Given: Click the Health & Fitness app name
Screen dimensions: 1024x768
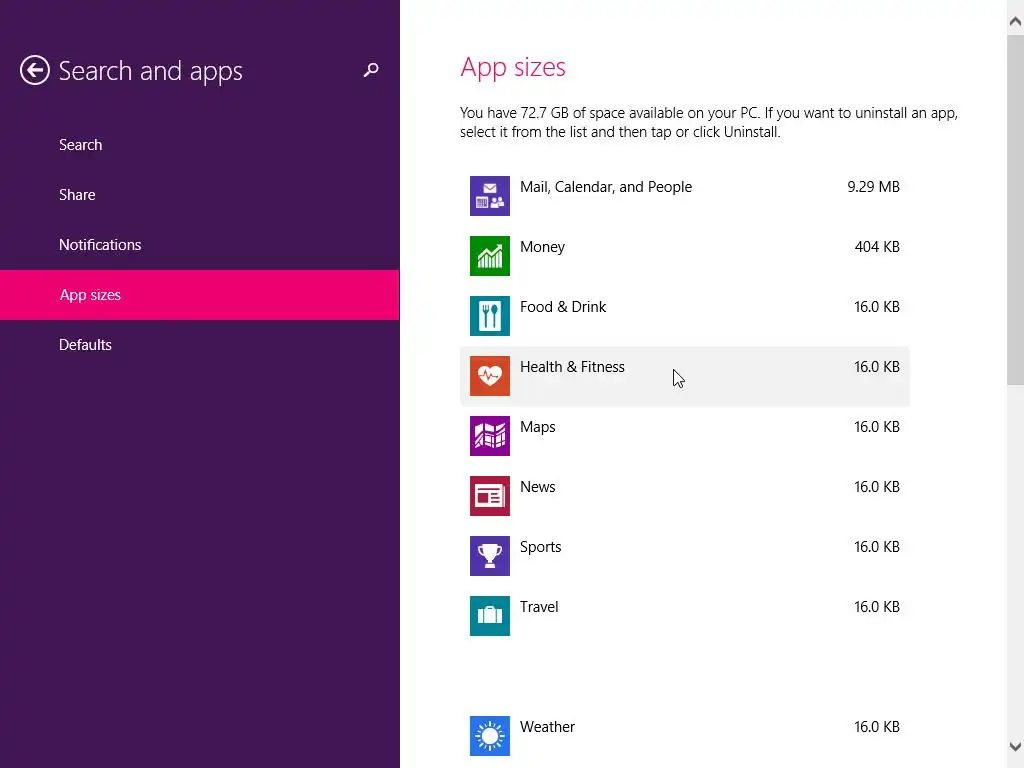Looking at the screenshot, I should (x=572, y=367).
